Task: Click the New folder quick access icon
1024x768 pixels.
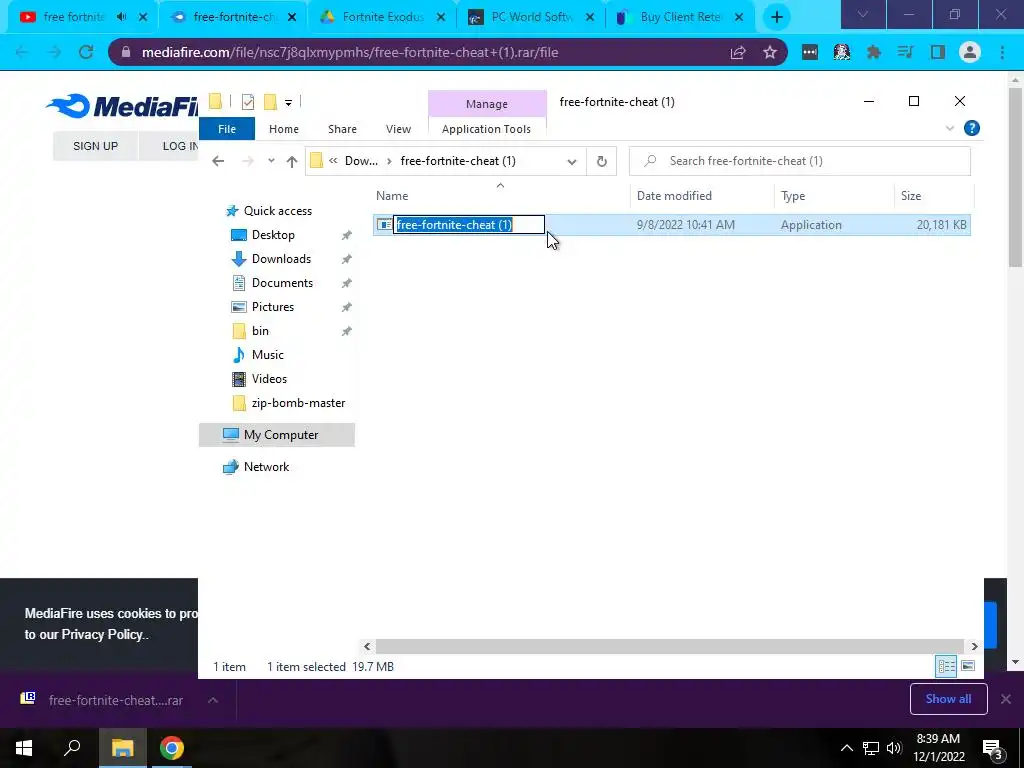Action: (x=270, y=102)
